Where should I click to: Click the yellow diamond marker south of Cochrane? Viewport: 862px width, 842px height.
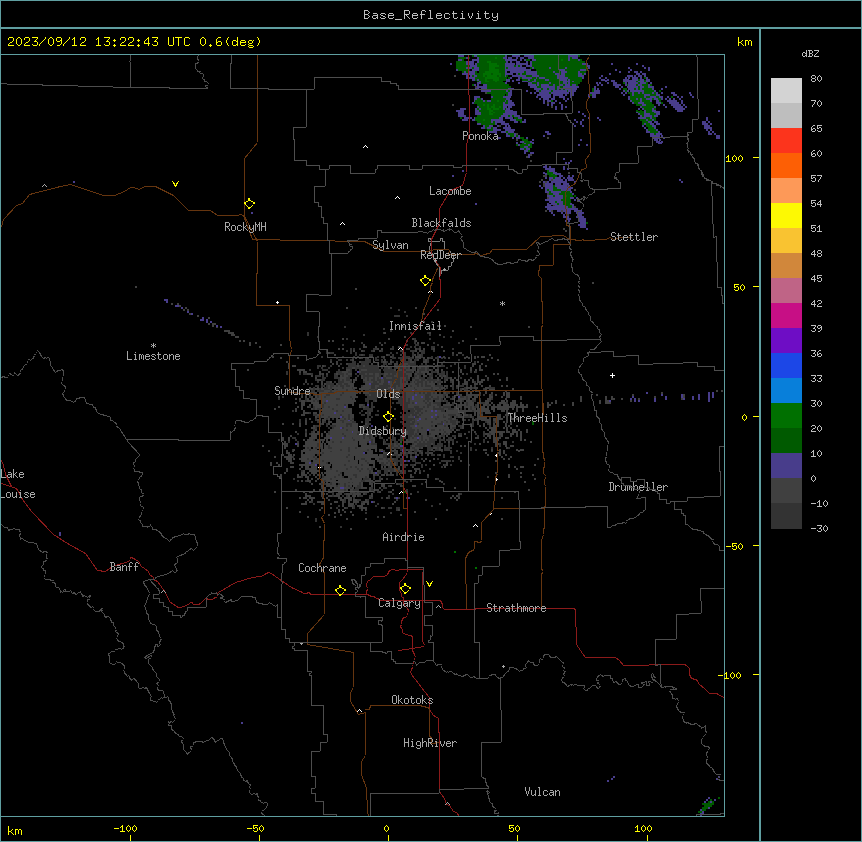(340, 590)
